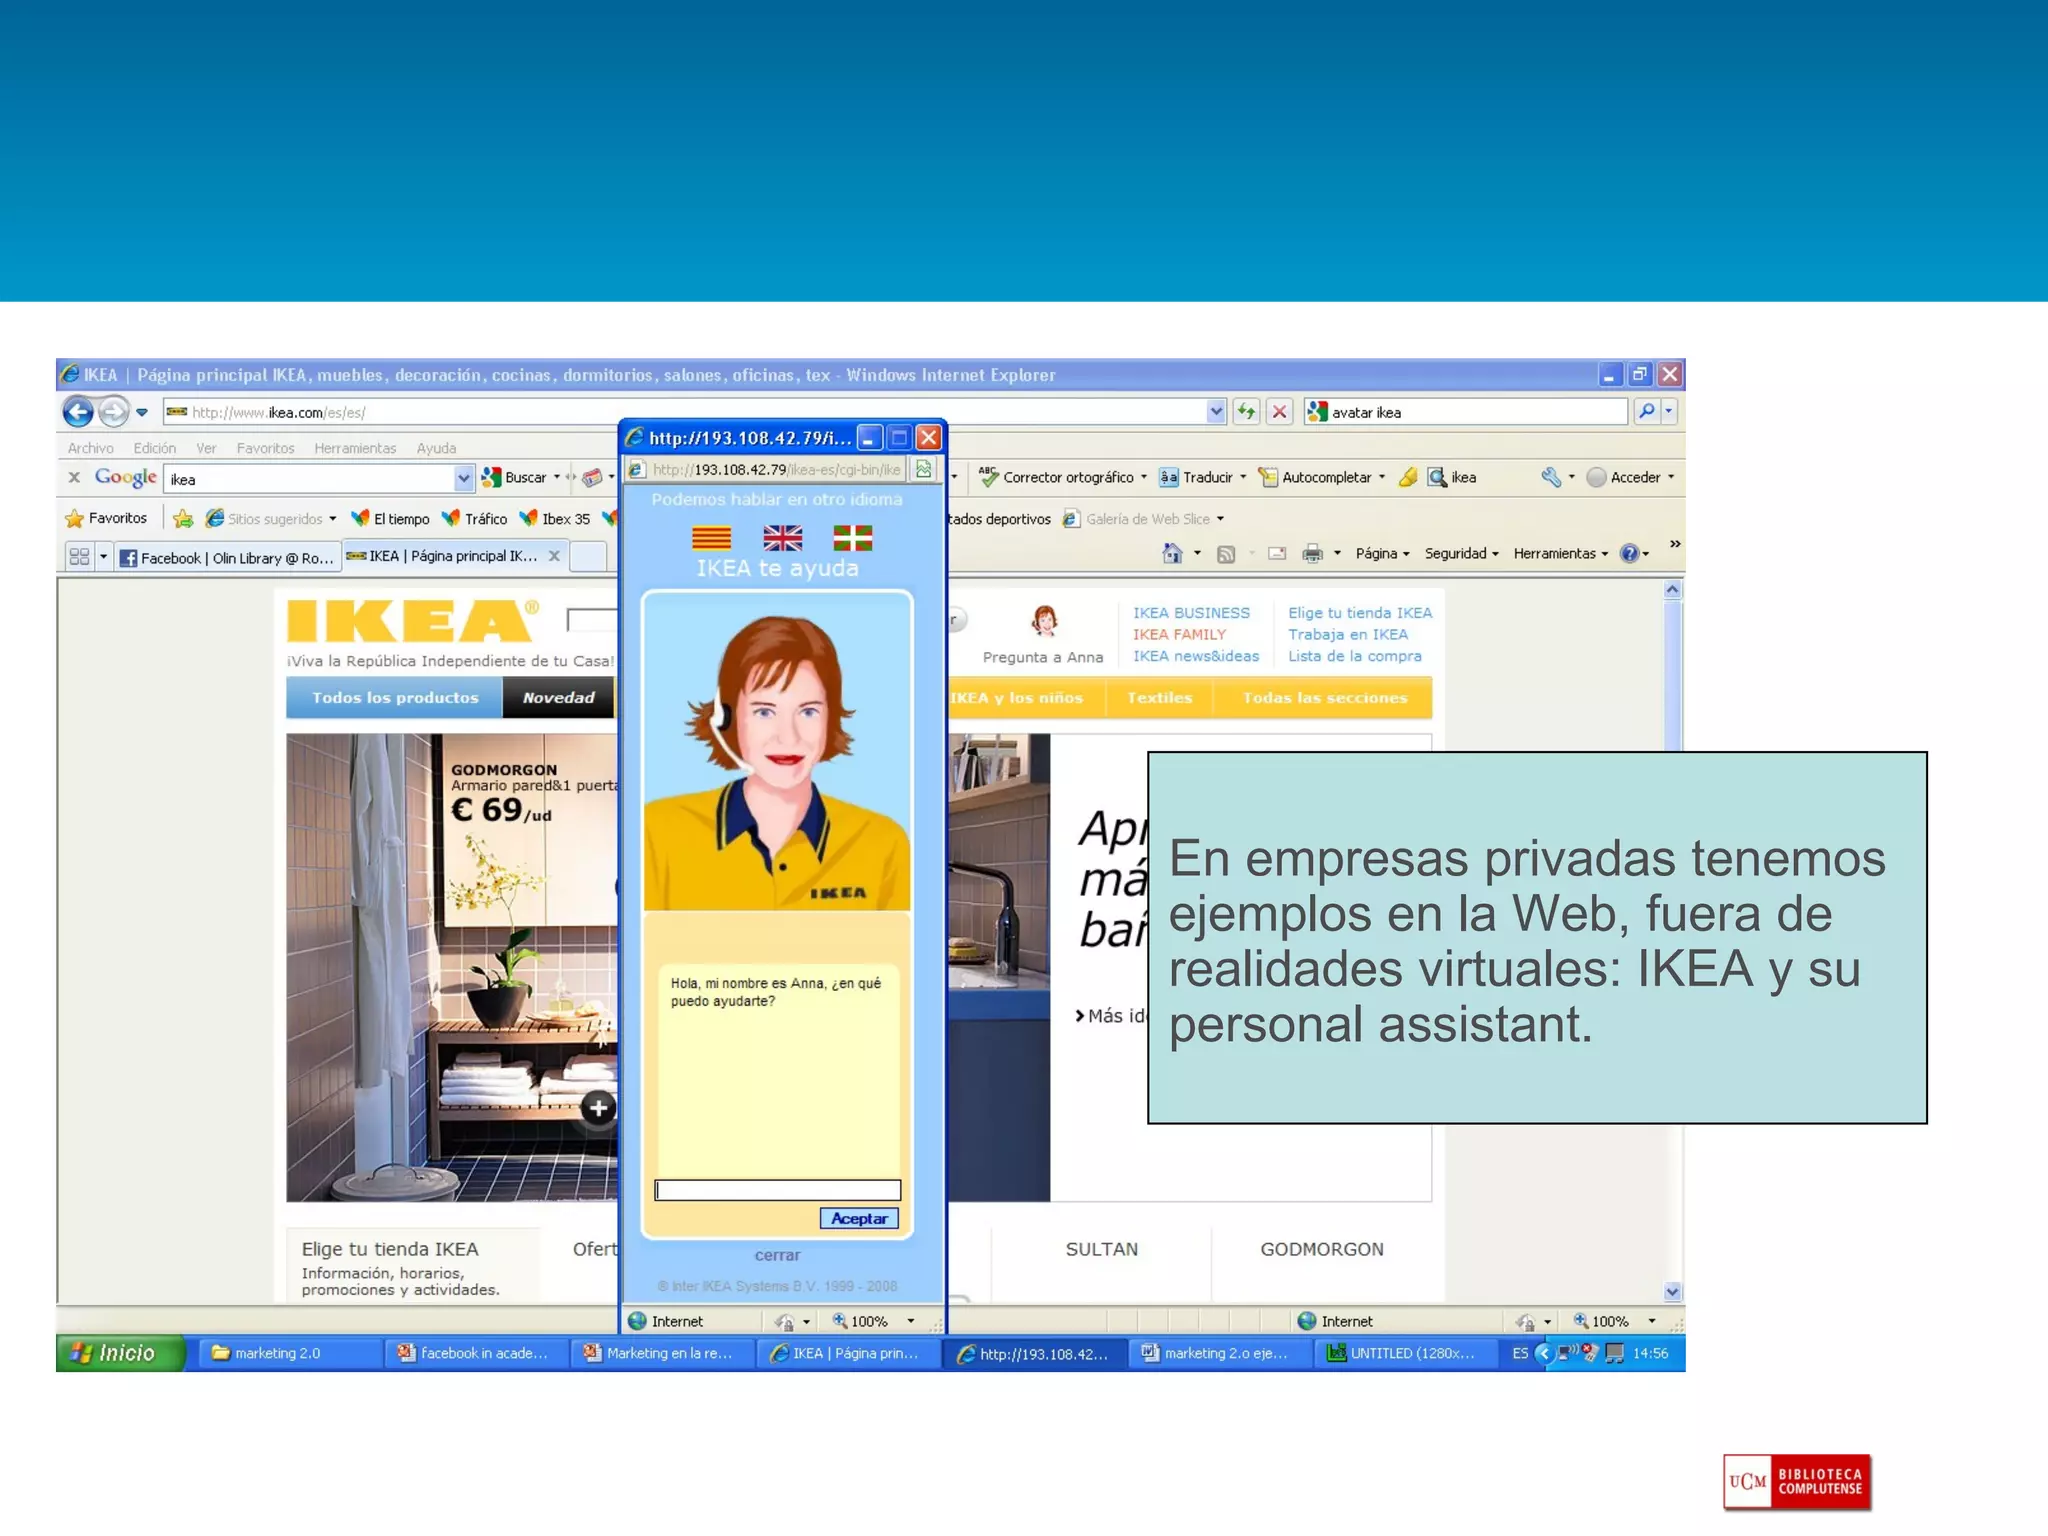Click the ES language indicator in tray

(x=1520, y=1353)
